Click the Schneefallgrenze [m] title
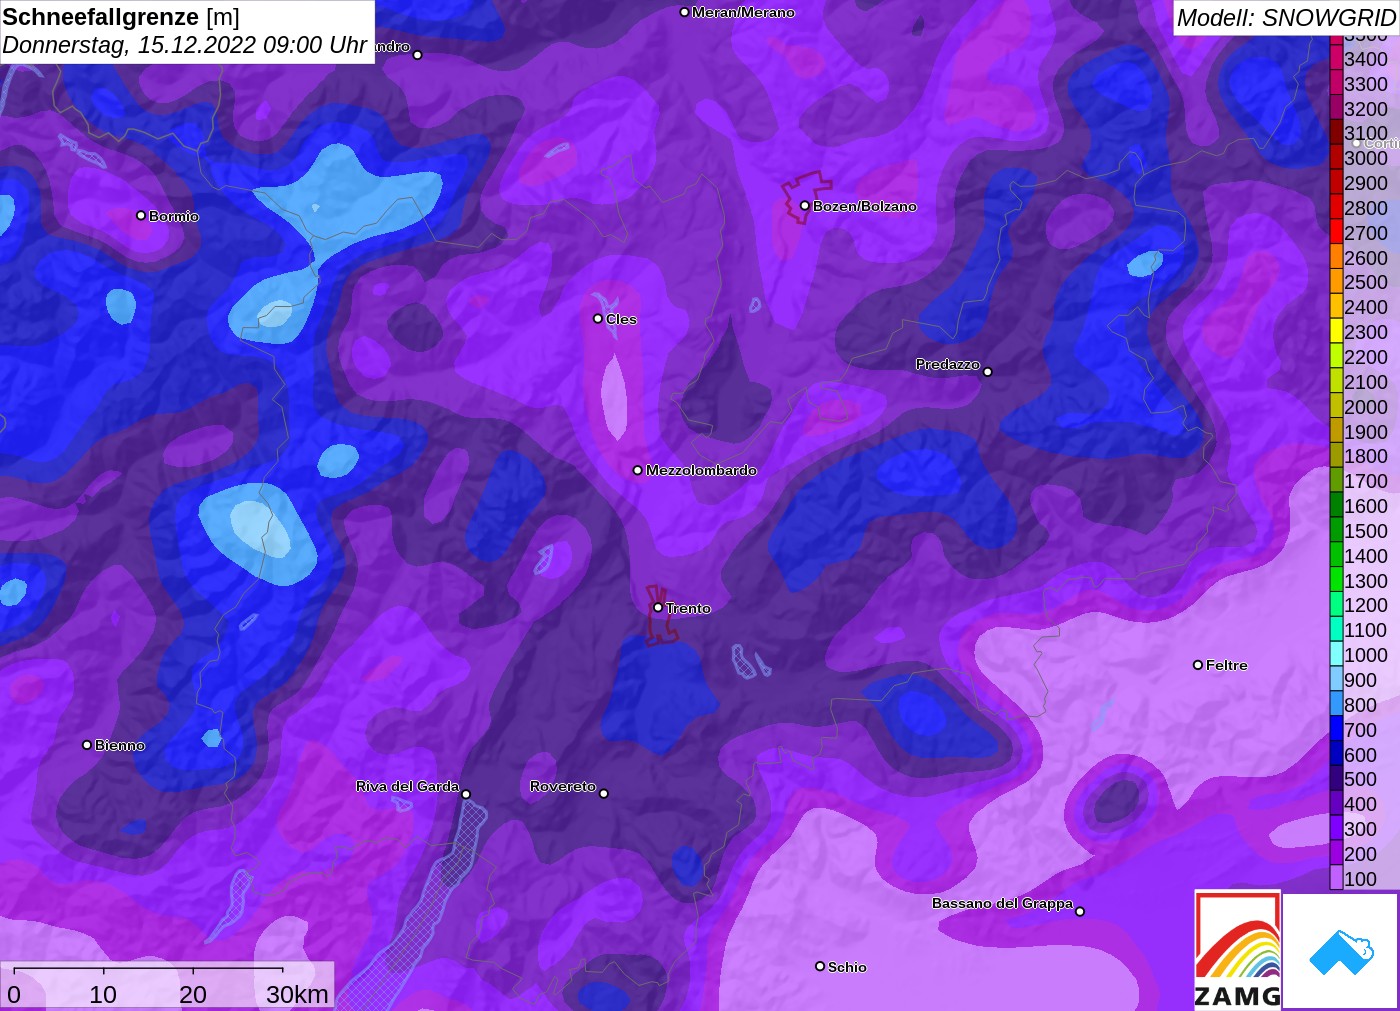1400x1011 pixels. point(121,17)
